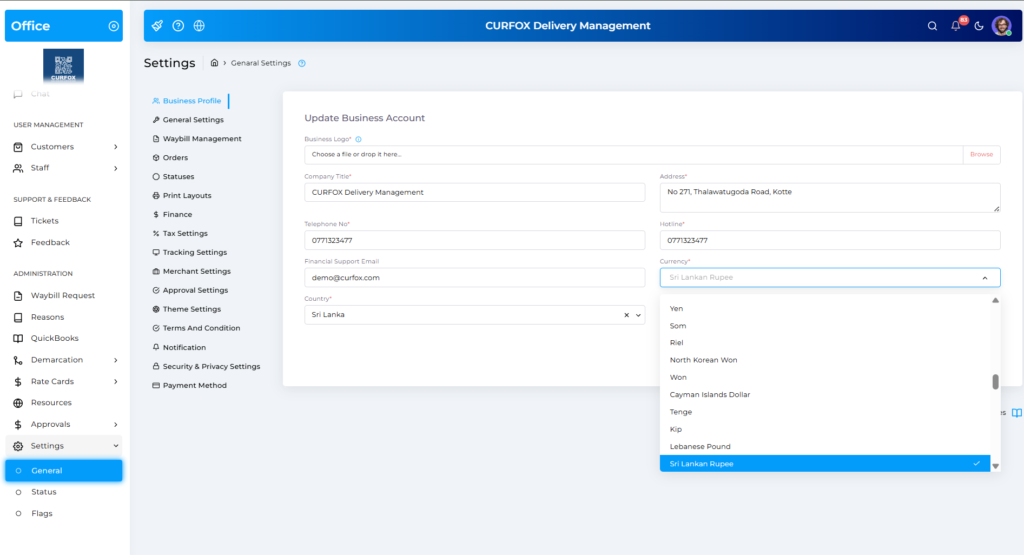
Task: Open Tracking Settings tab
Action: [189, 252]
